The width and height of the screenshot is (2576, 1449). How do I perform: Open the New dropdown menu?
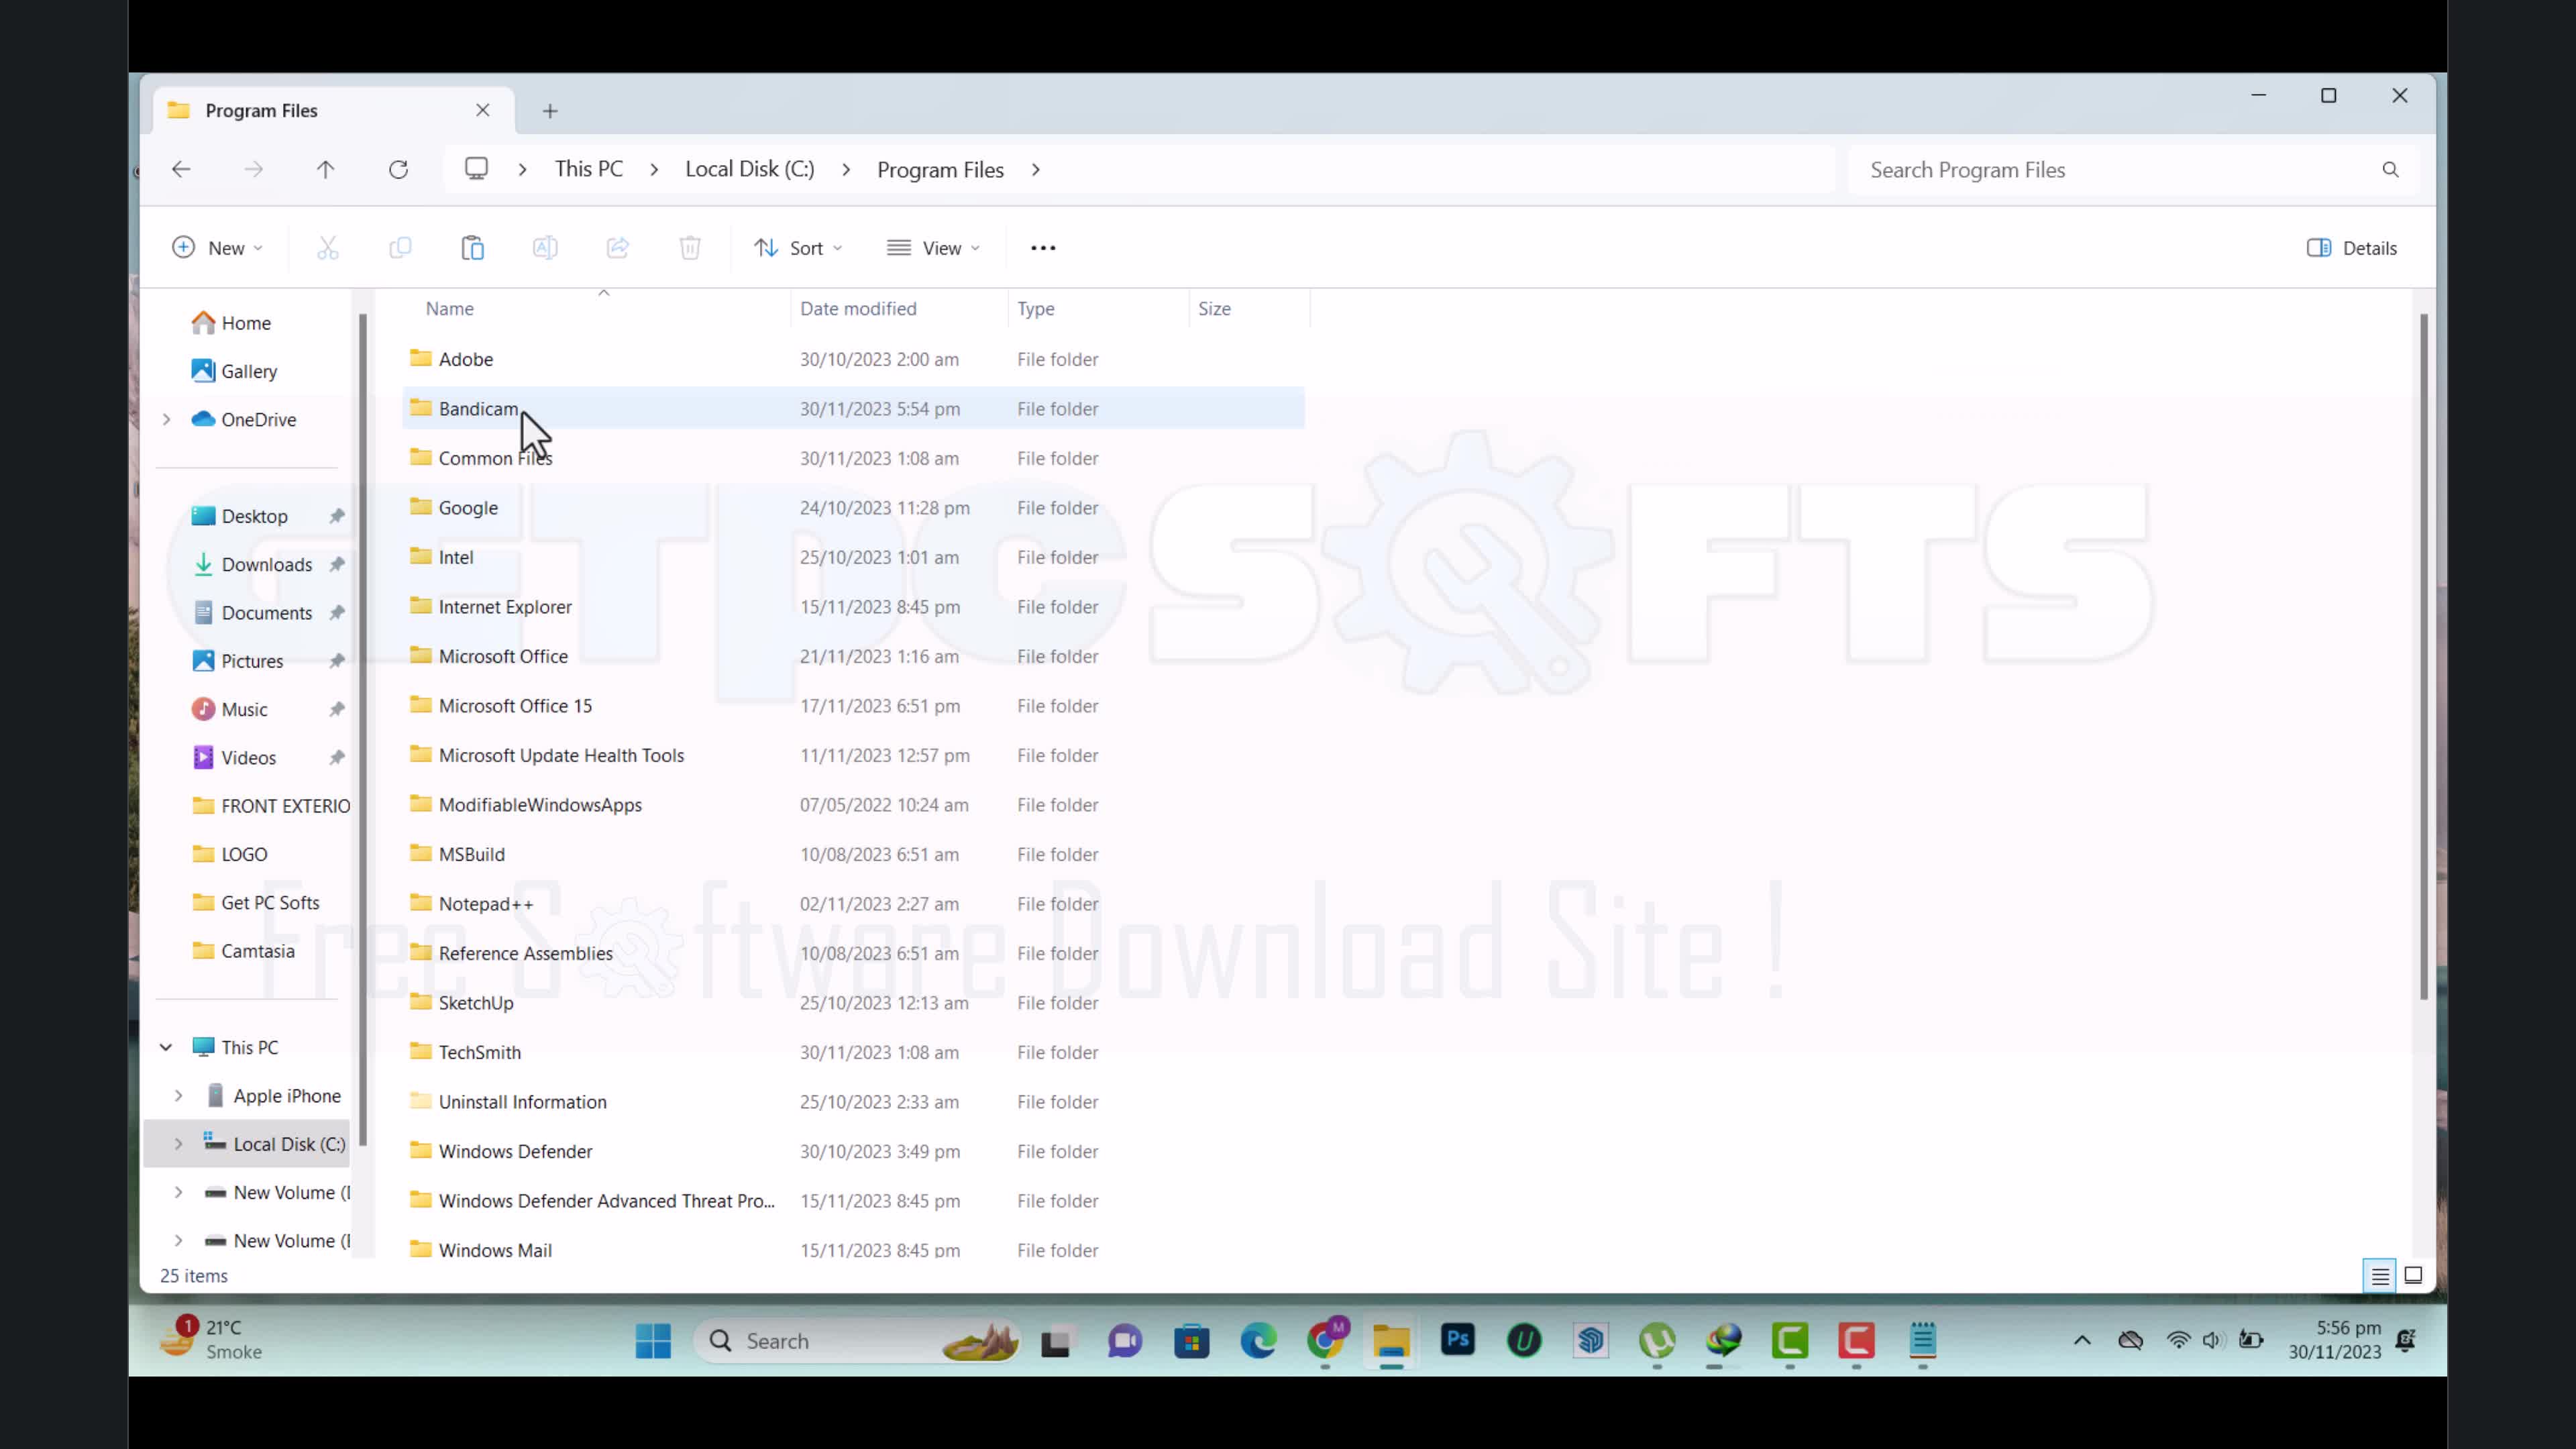(217, 248)
